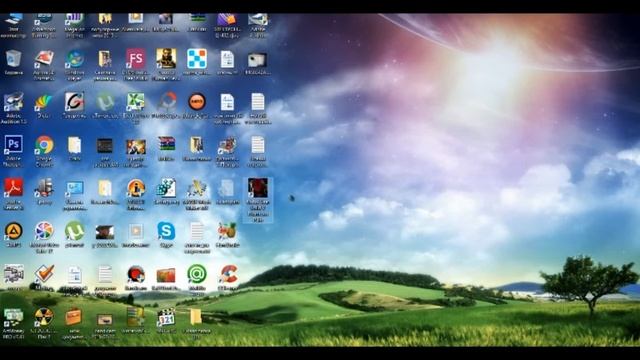Launch Skype from the desktop

[166, 231]
